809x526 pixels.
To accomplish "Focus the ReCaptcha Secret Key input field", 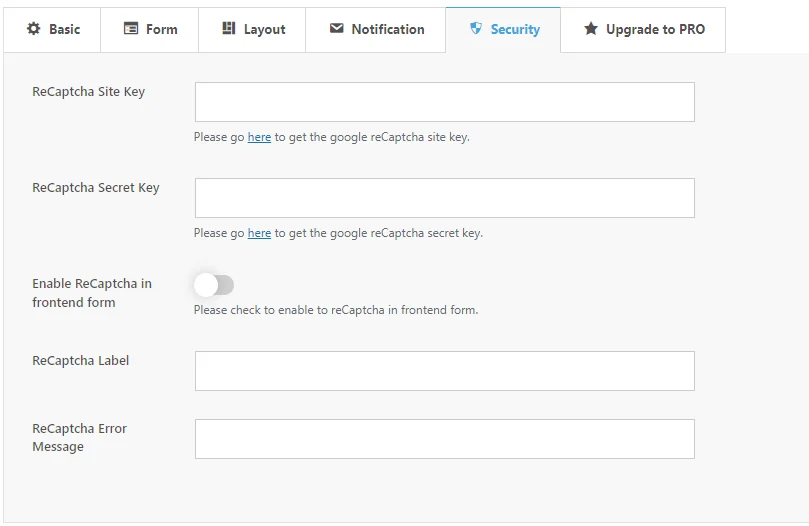I will [x=444, y=198].
